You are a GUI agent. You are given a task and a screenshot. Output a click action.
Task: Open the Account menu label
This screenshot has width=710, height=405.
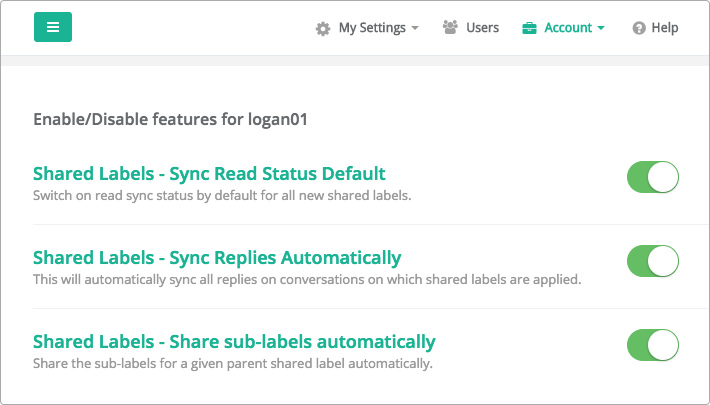click(x=568, y=28)
